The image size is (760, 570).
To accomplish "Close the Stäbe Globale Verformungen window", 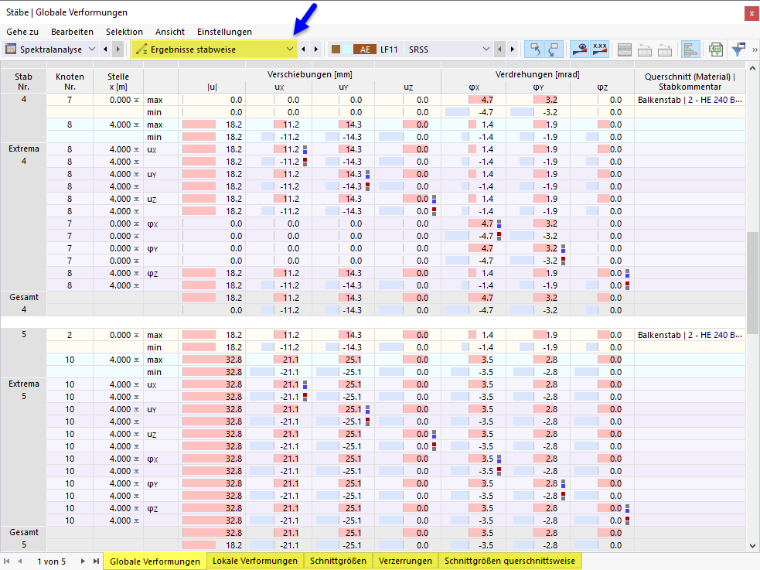I will pos(752,14).
